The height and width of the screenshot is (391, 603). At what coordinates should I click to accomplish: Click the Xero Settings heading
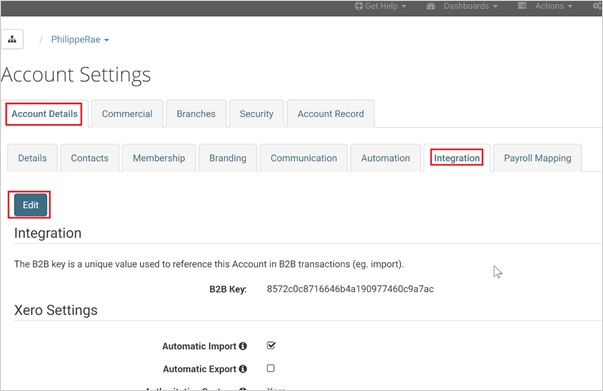click(x=56, y=310)
